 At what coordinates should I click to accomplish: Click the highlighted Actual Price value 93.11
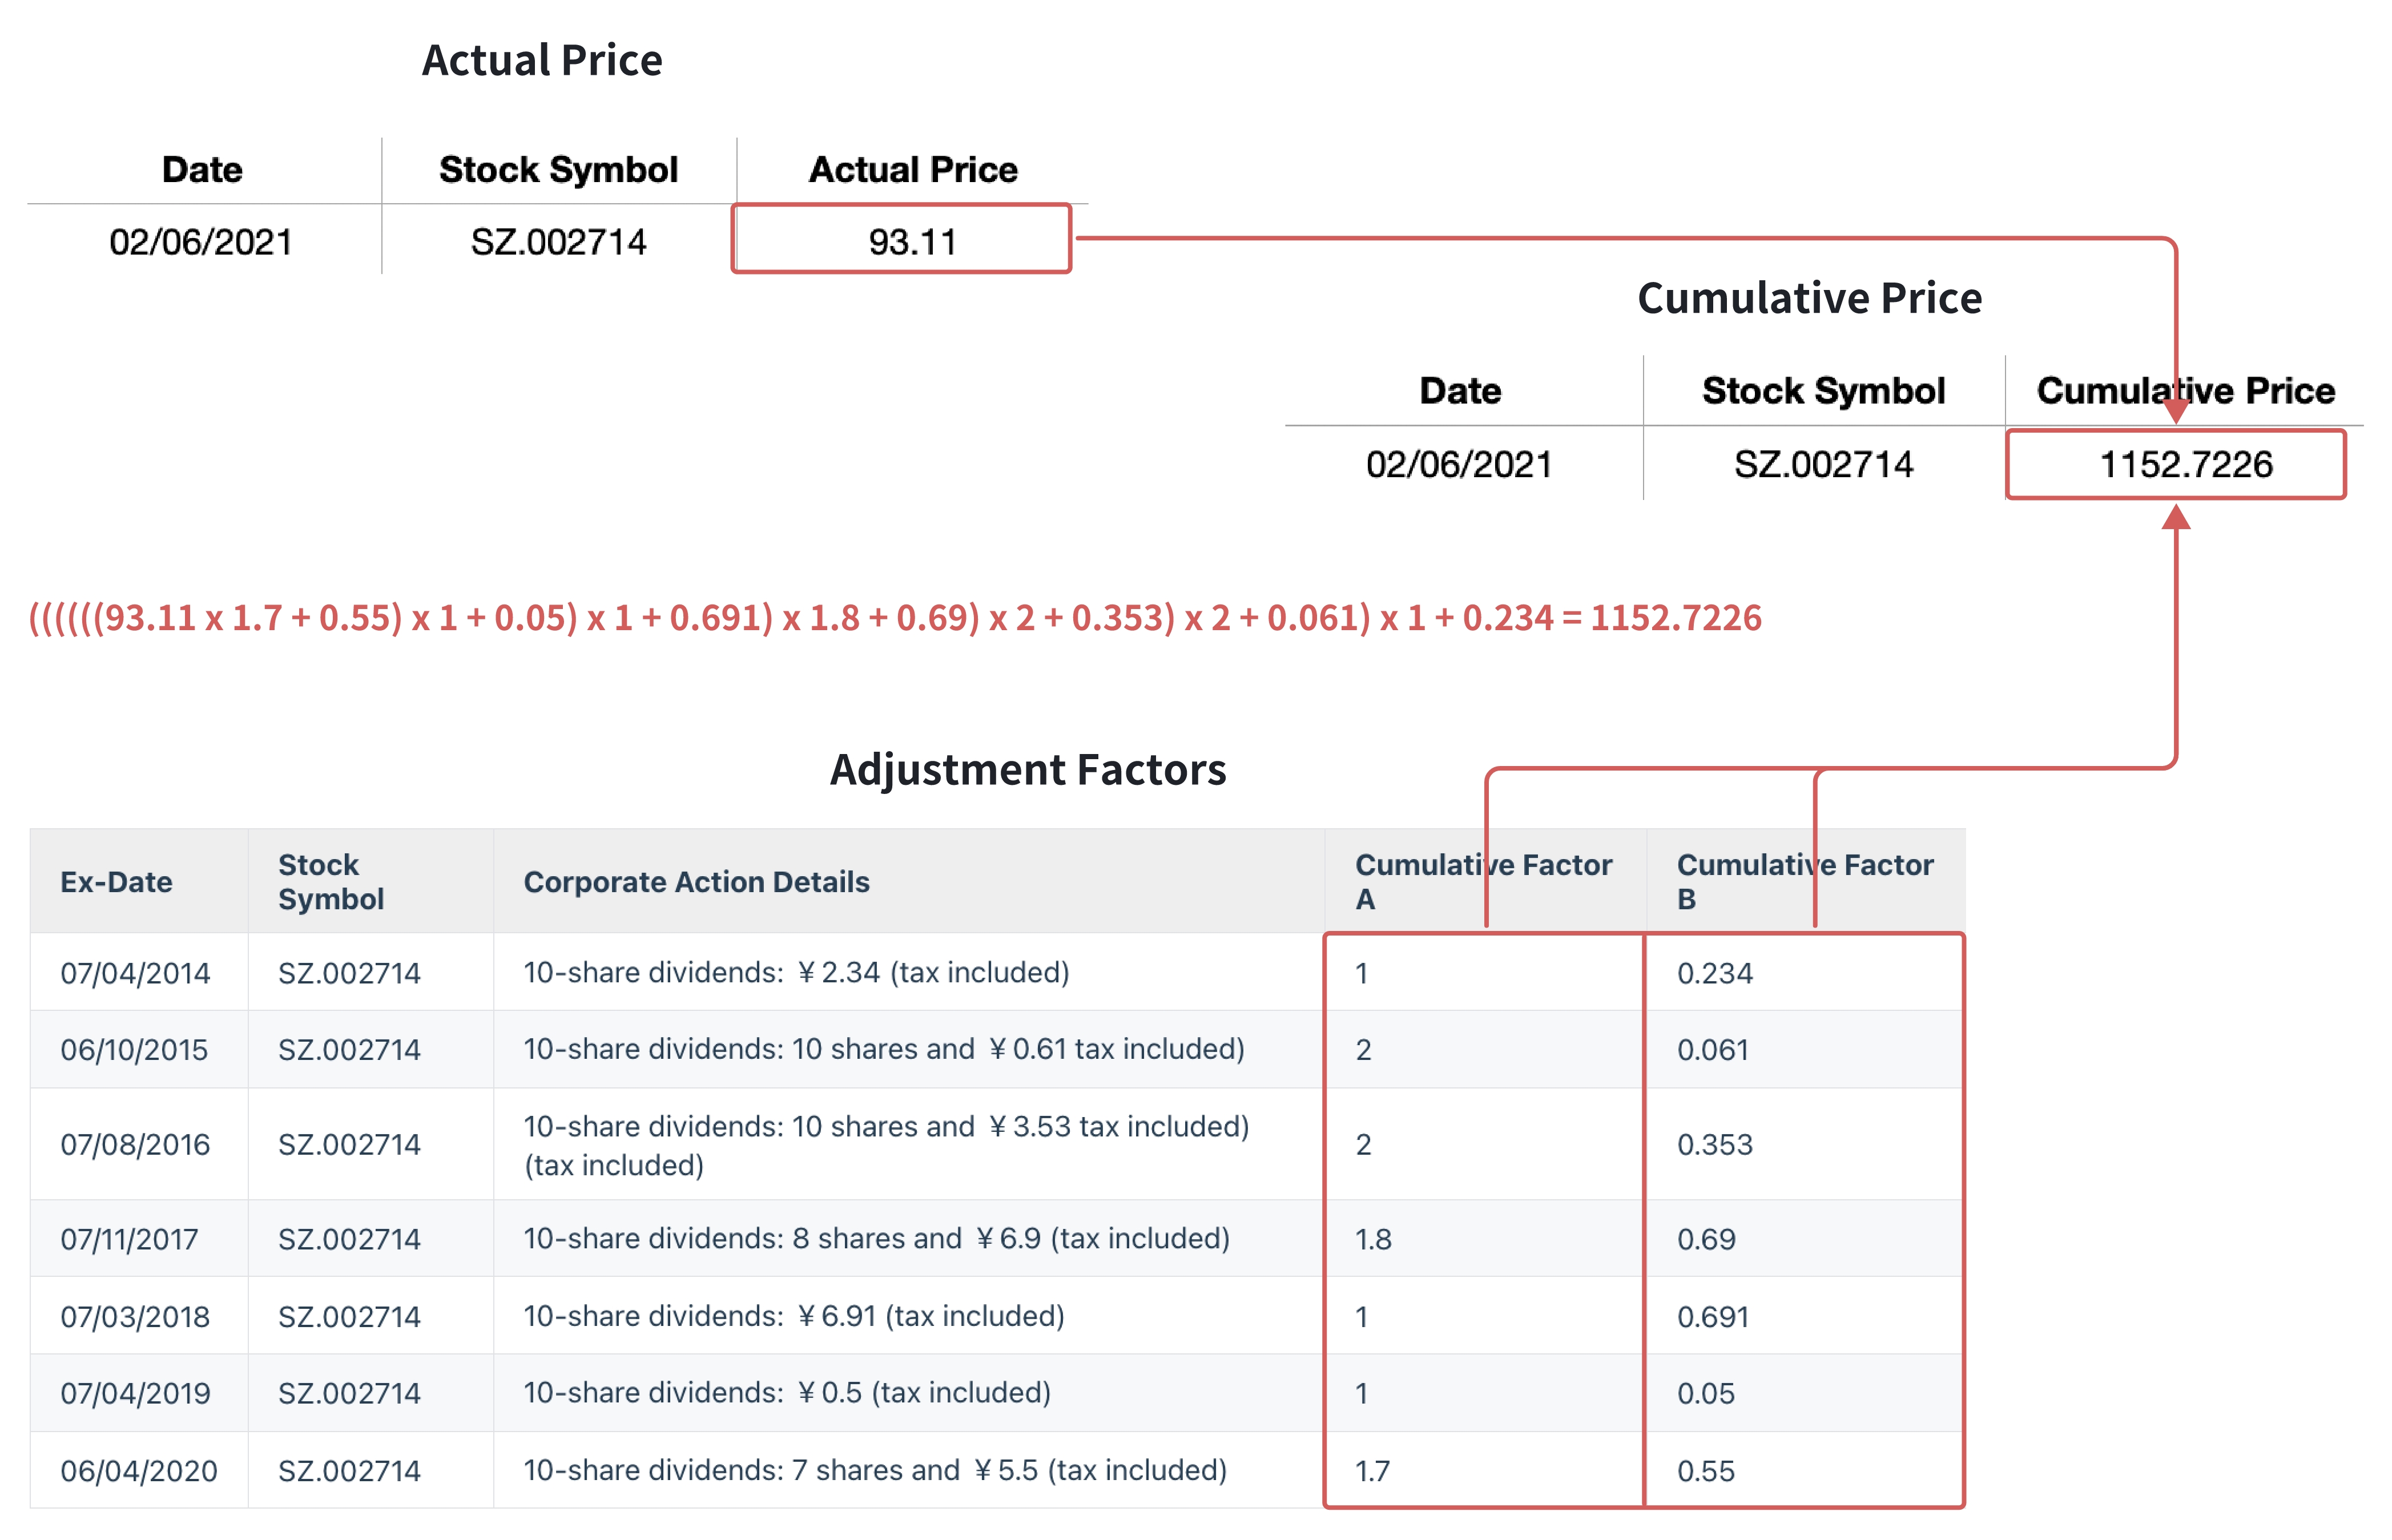click(x=911, y=241)
